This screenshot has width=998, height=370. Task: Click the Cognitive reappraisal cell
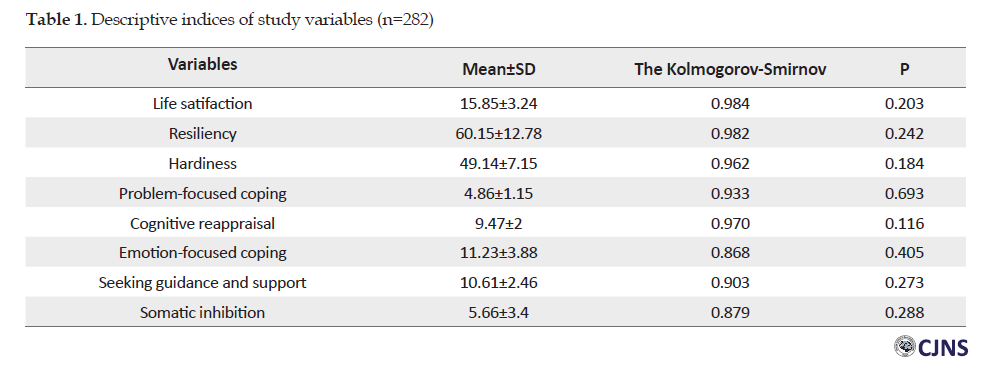pyautogui.click(x=202, y=224)
